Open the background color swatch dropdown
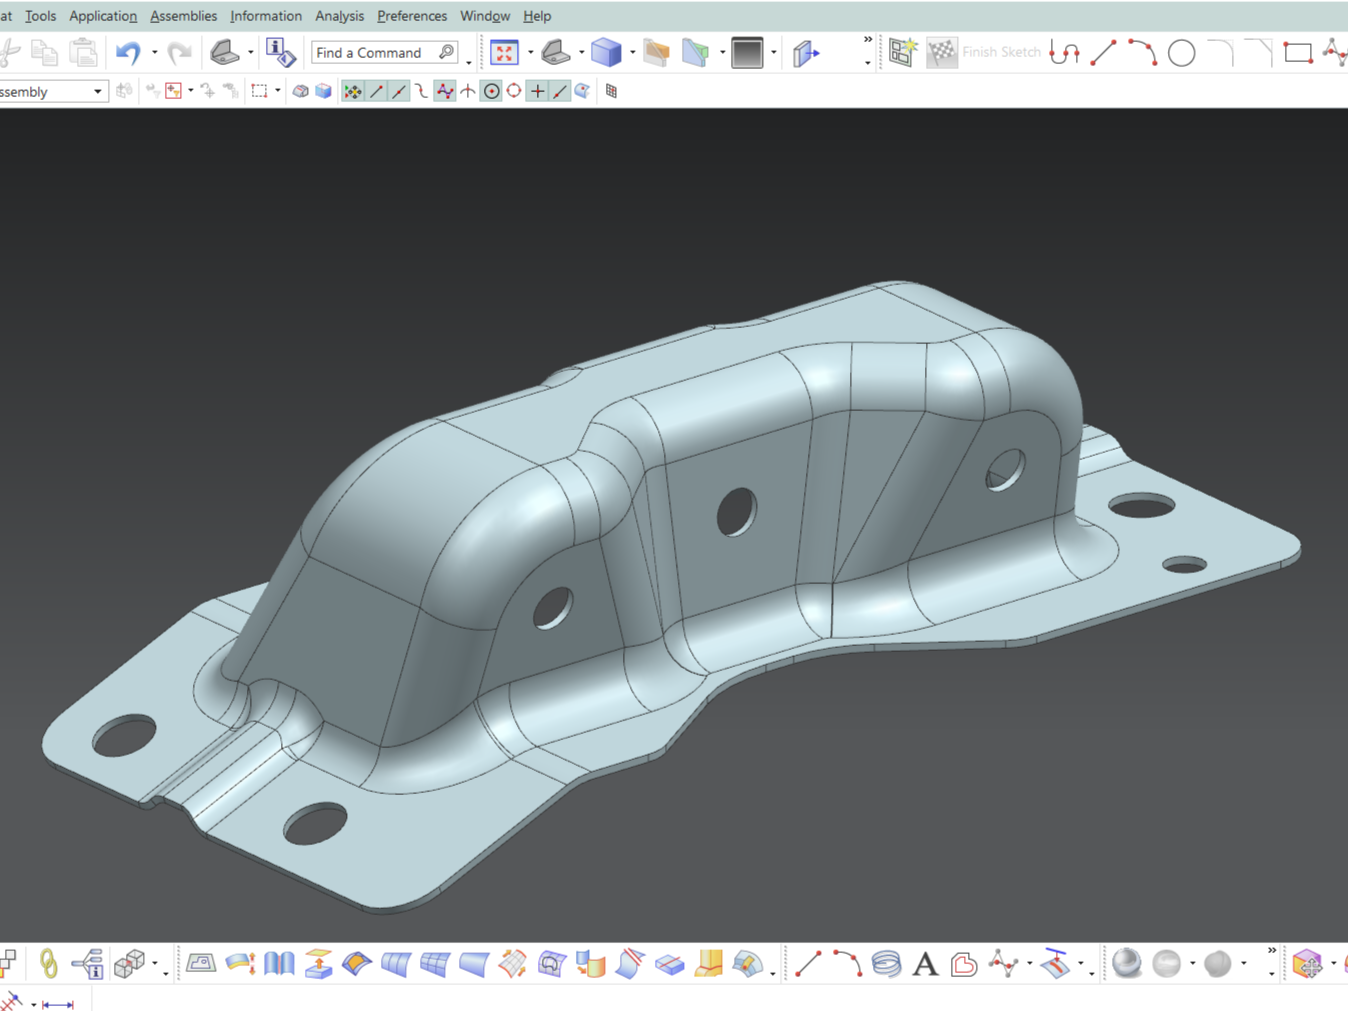Image resolution: width=1348 pixels, height=1011 pixels. tap(773, 53)
